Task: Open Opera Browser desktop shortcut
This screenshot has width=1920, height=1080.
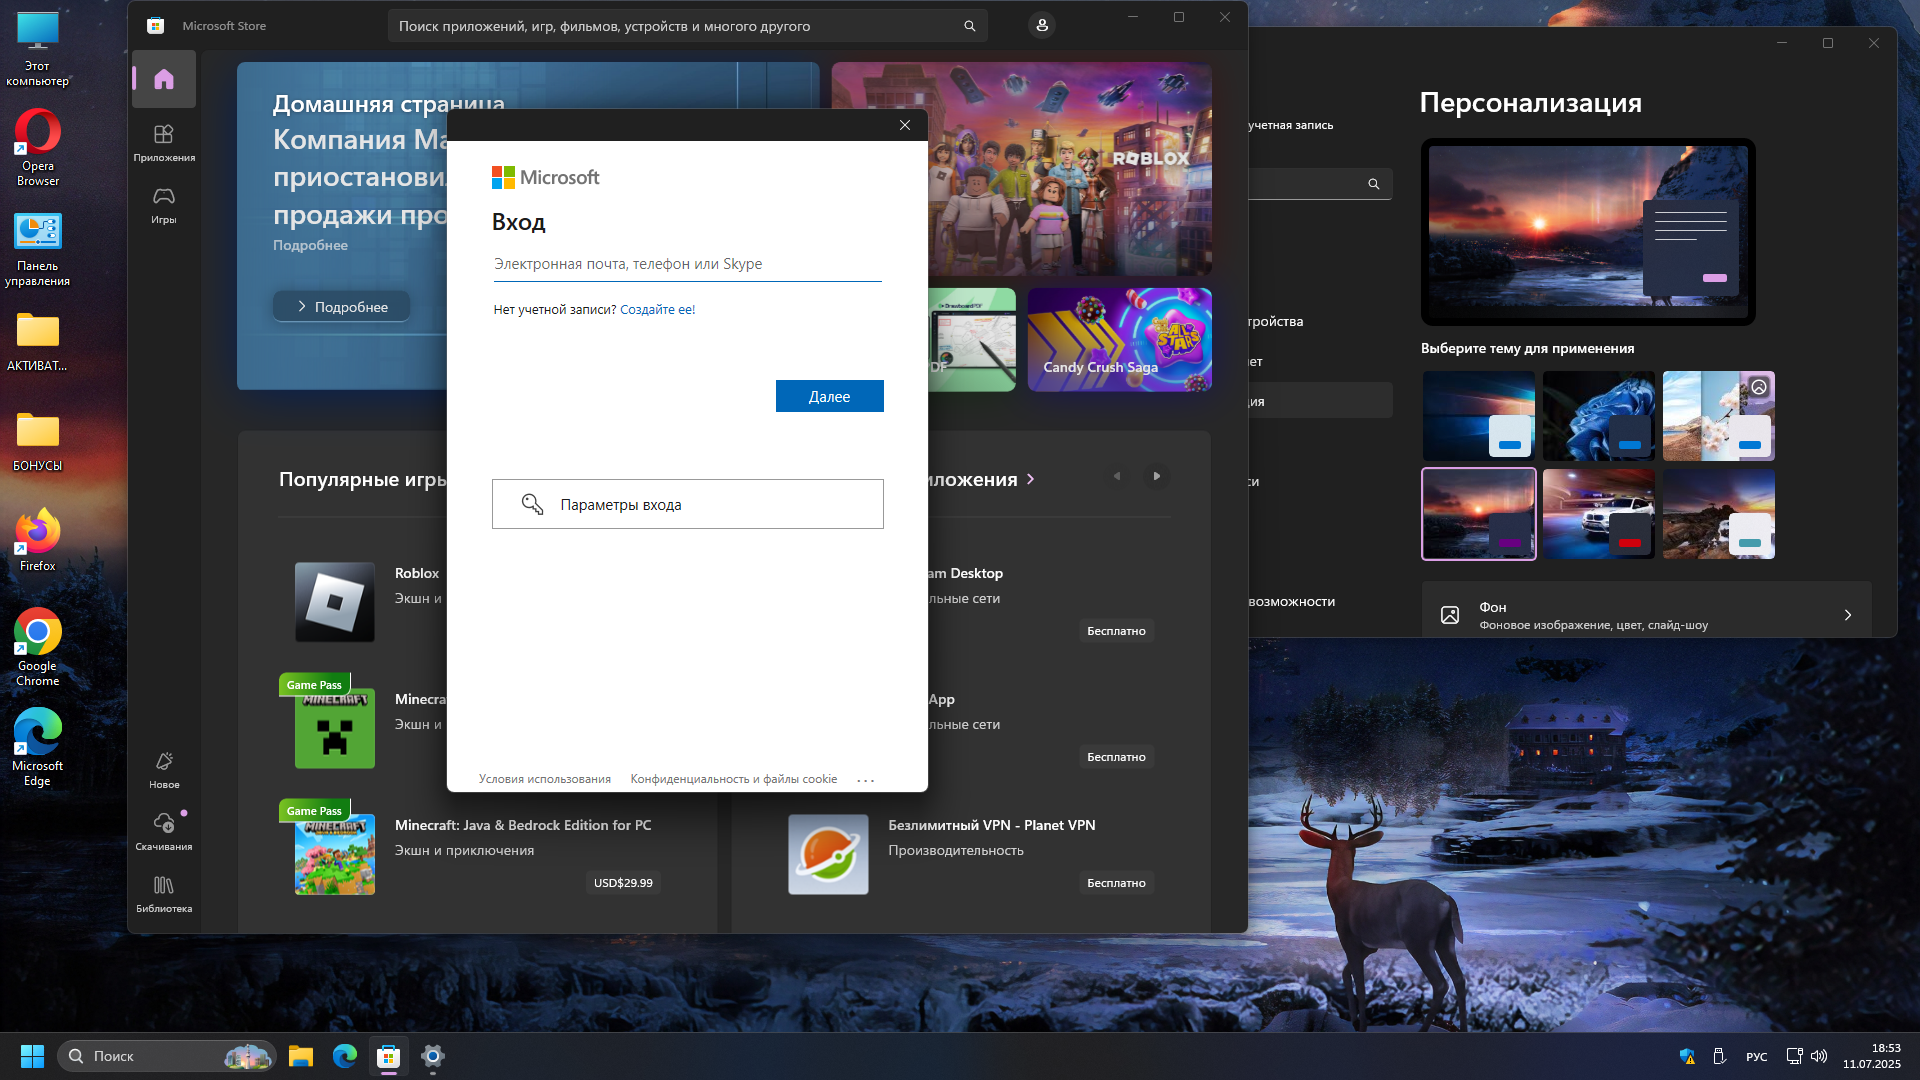Action: [x=38, y=148]
